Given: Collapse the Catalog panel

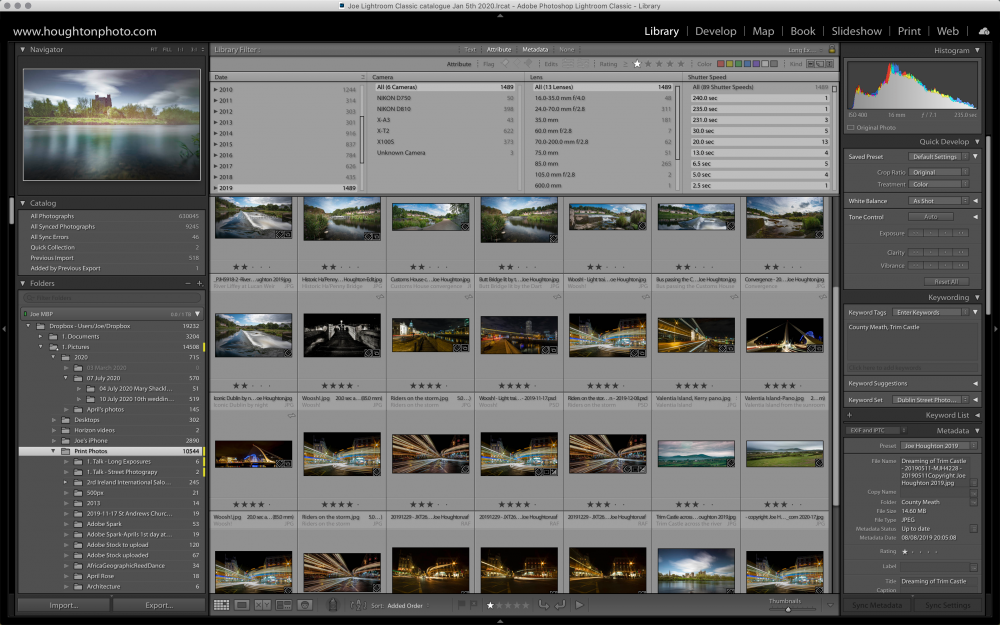Looking at the screenshot, I should [x=23, y=203].
